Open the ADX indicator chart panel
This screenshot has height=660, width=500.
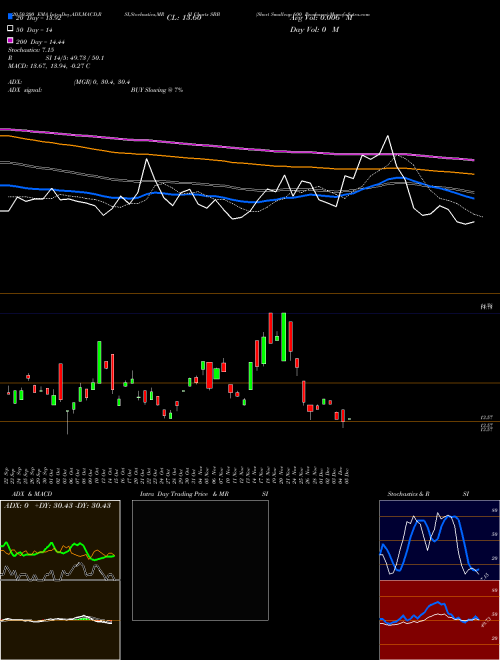pyautogui.click(x=60, y=540)
